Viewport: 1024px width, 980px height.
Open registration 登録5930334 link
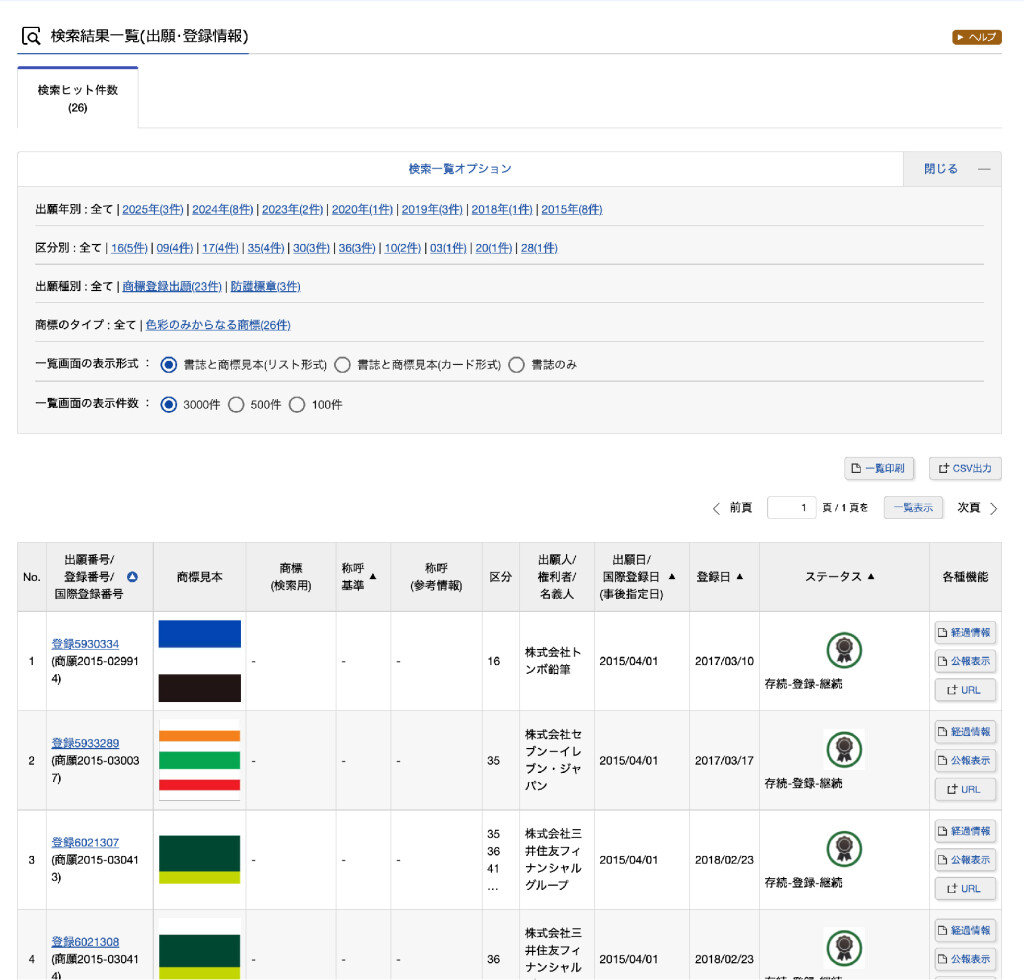tap(85, 644)
